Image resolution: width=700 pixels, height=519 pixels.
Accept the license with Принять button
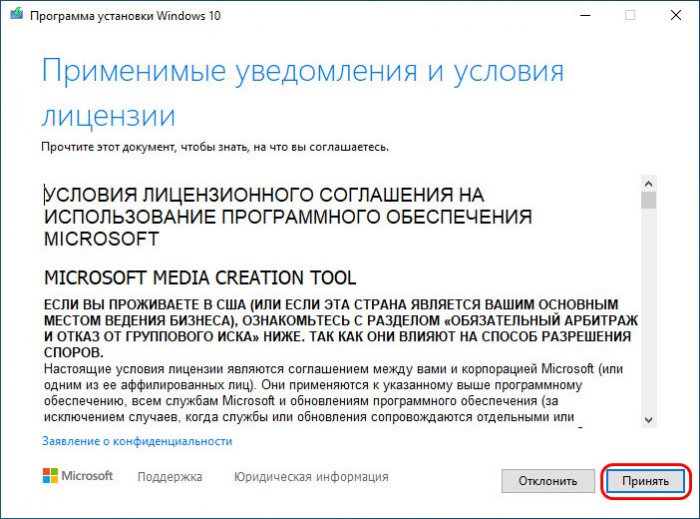(x=645, y=481)
